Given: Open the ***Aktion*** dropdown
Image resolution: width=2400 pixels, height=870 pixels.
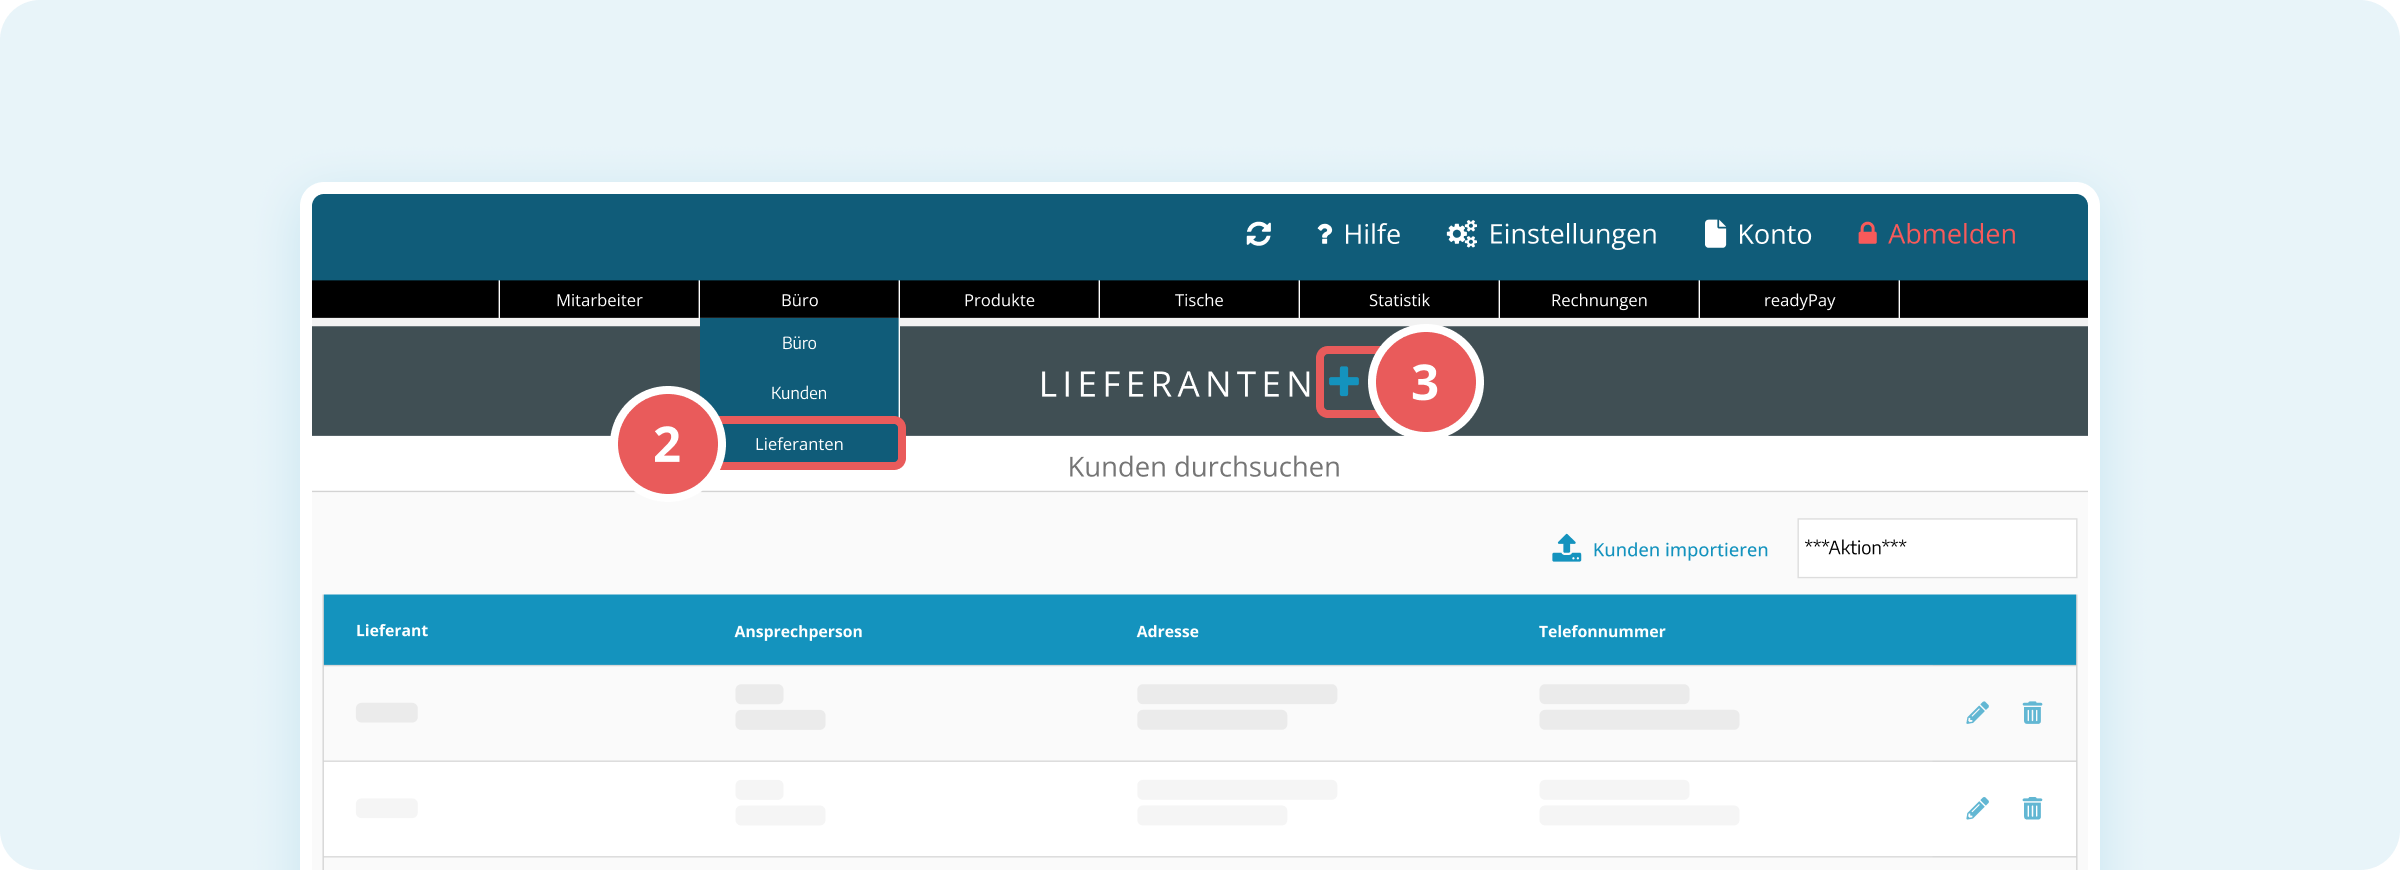Looking at the screenshot, I should click(x=1937, y=548).
